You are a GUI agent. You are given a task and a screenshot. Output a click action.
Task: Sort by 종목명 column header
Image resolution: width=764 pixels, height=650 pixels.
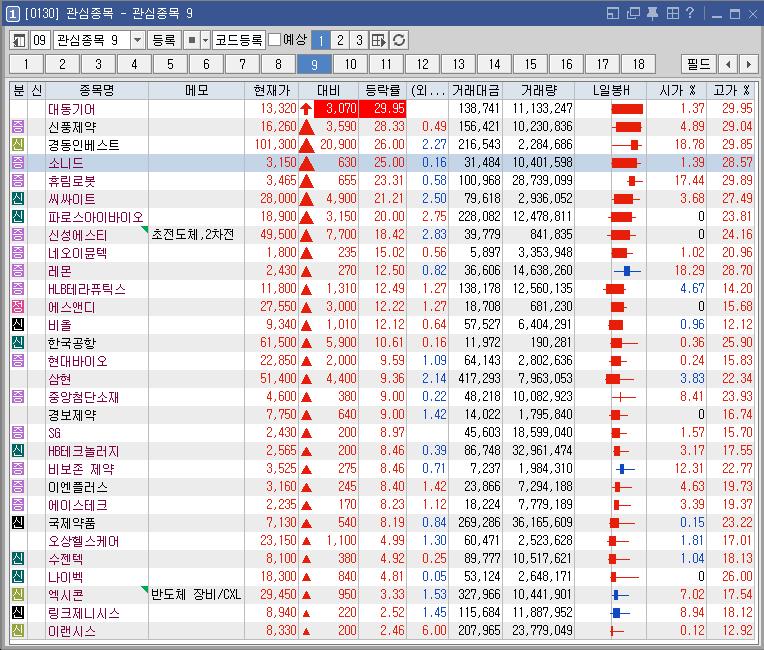click(x=96, y=91)
